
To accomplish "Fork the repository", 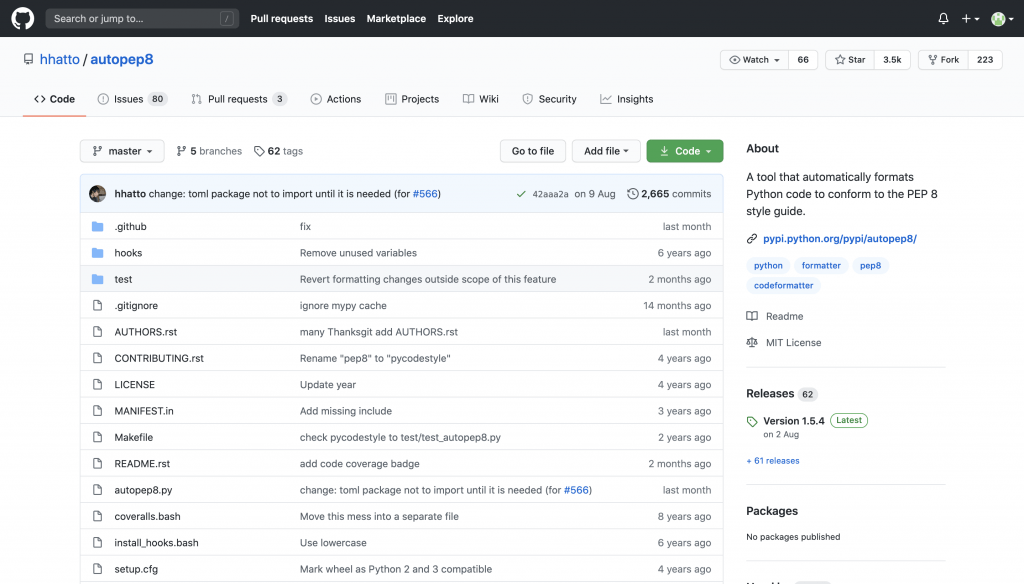I will (943, 59).
